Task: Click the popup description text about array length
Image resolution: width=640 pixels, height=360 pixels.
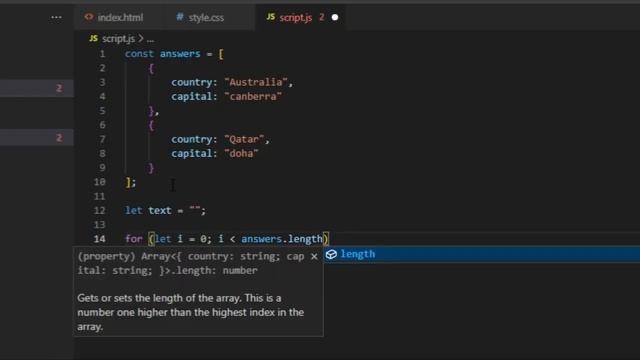Action: click(191, 312)
